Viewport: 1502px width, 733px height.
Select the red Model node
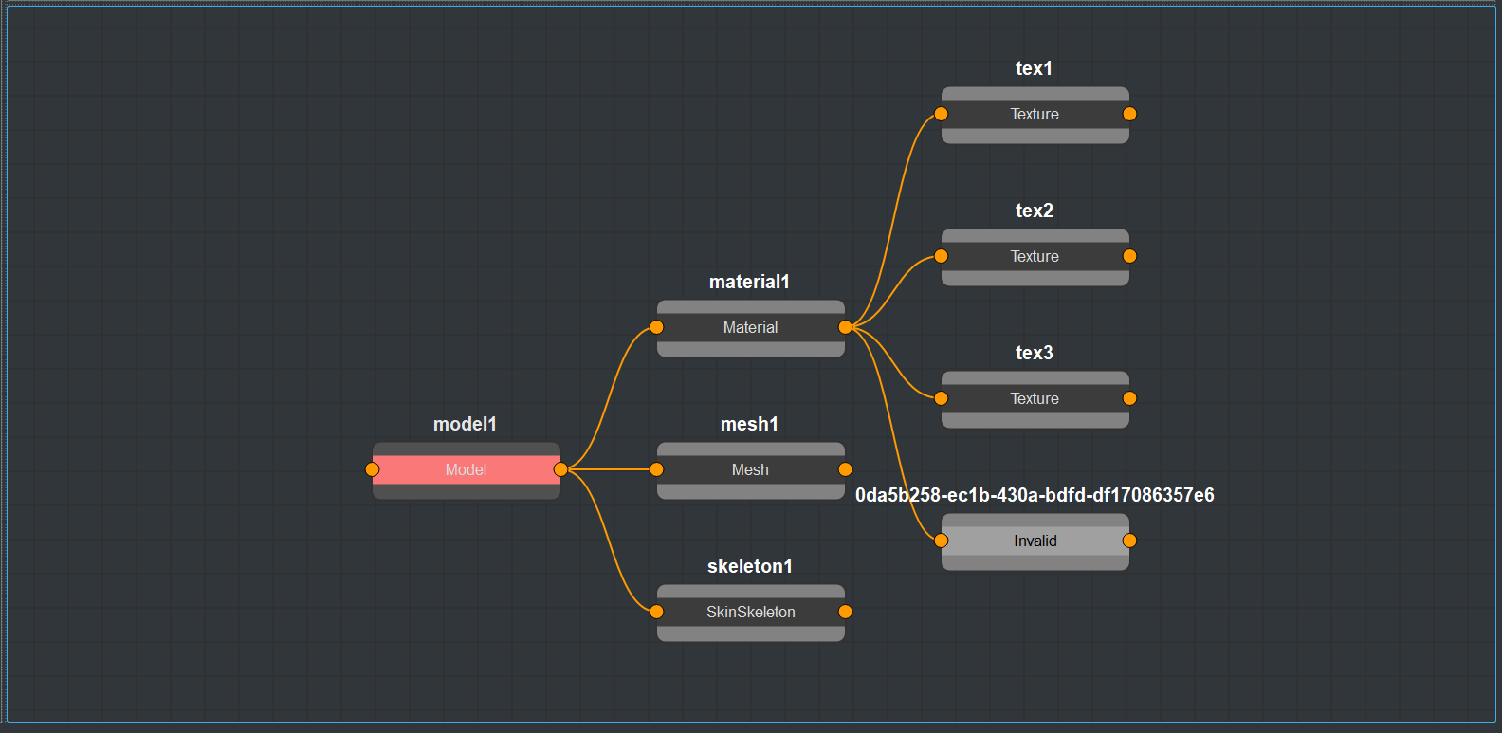point(466,470)
